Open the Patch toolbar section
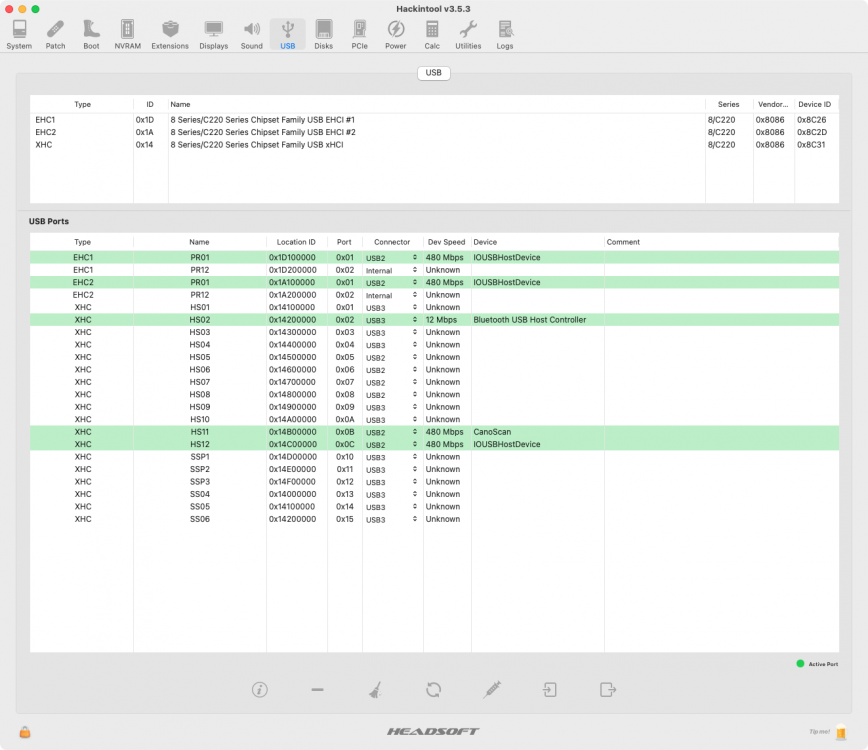 [x=55, y=35]
